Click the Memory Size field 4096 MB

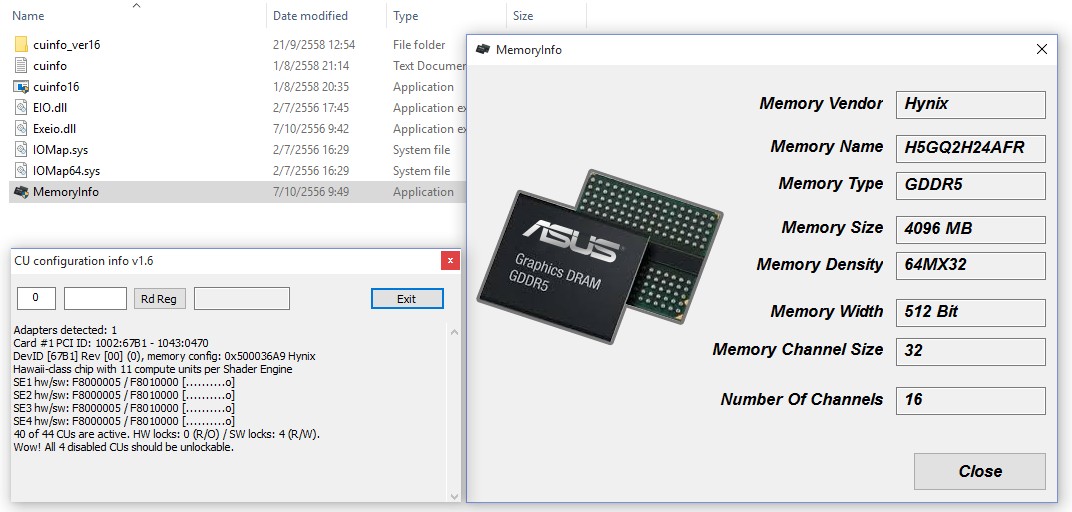point(971,230)
